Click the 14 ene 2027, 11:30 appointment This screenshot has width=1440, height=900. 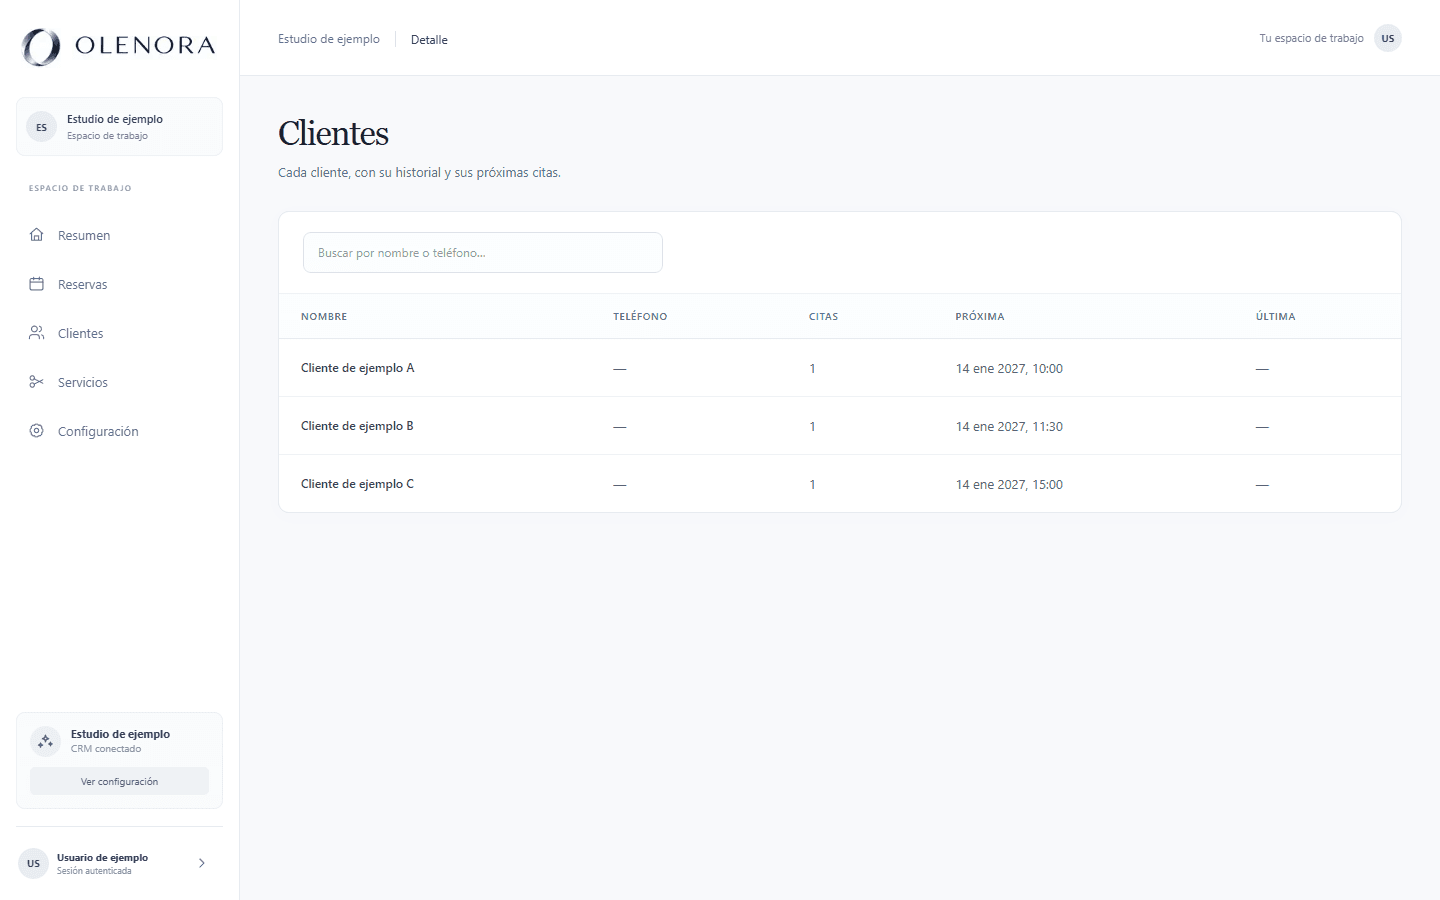(1009, 427)
